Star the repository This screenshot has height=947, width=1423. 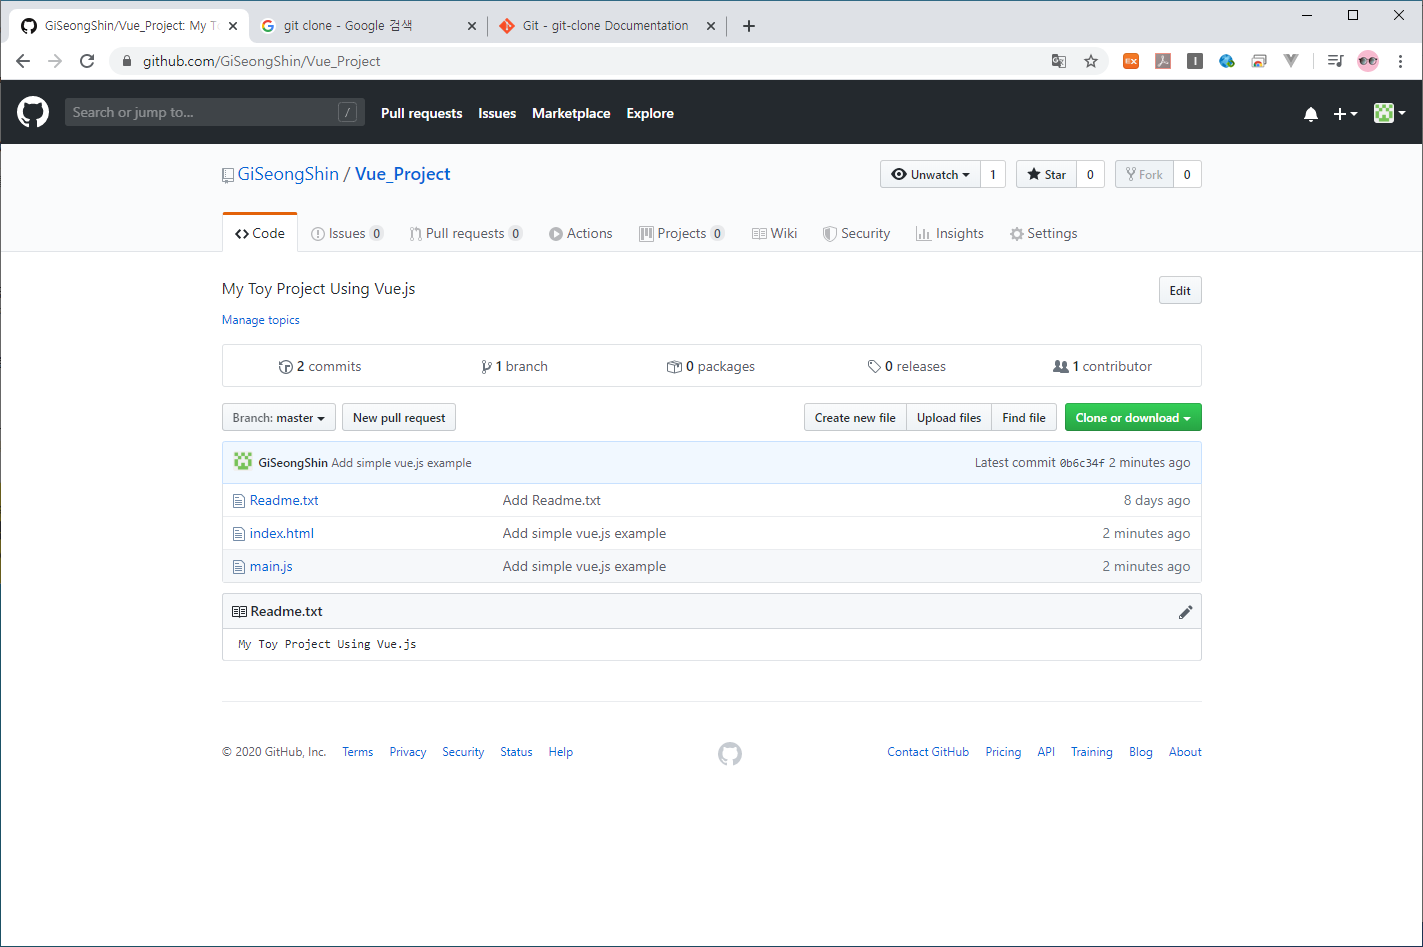(x=1046, y=174)
